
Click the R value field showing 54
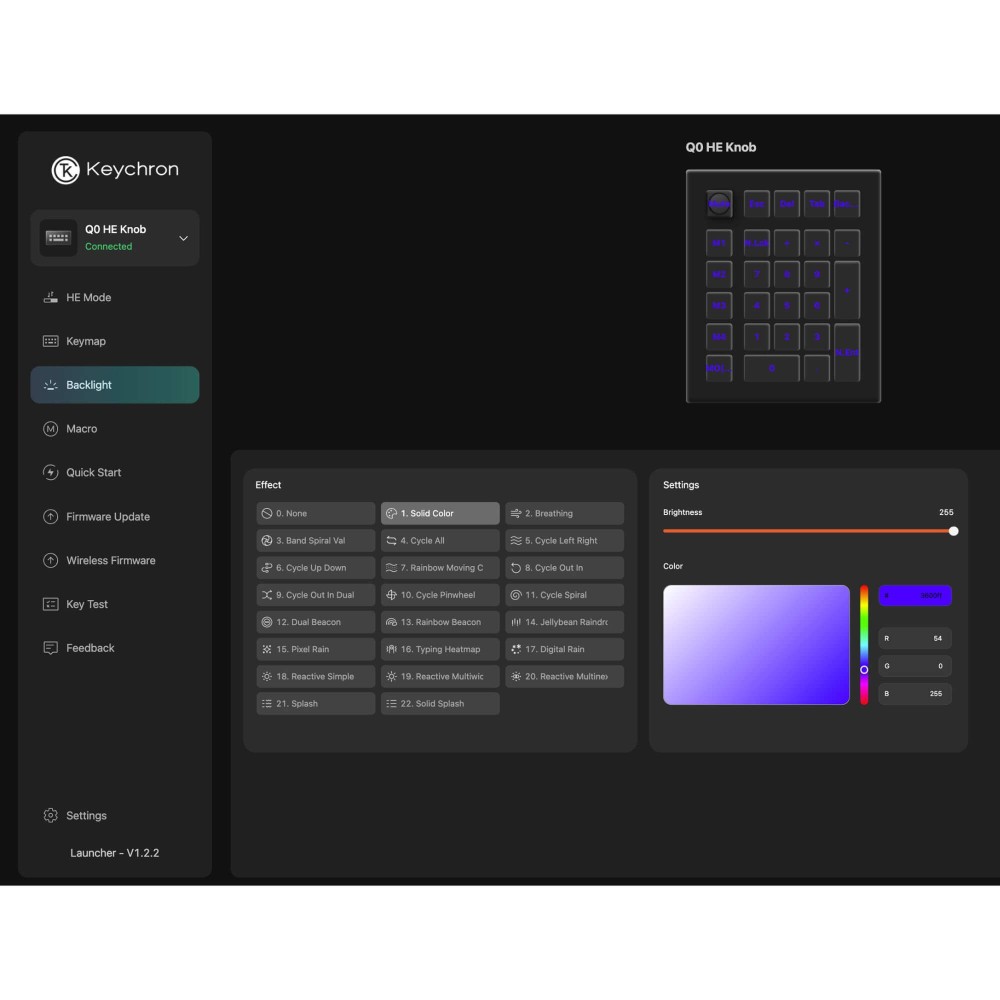915,638
